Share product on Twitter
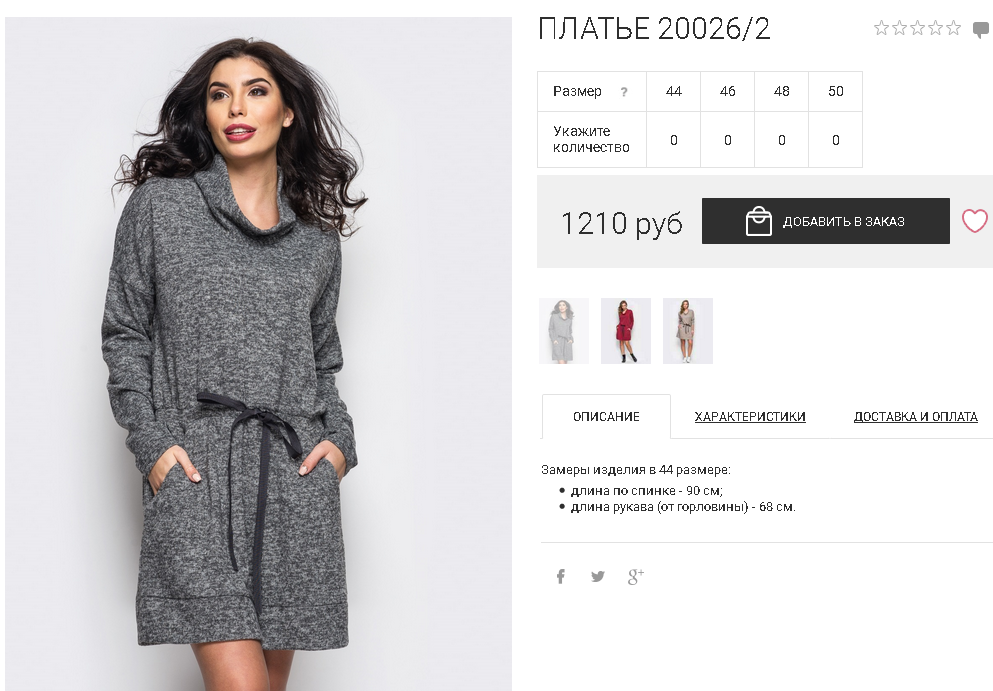 (x=598, y=576)
